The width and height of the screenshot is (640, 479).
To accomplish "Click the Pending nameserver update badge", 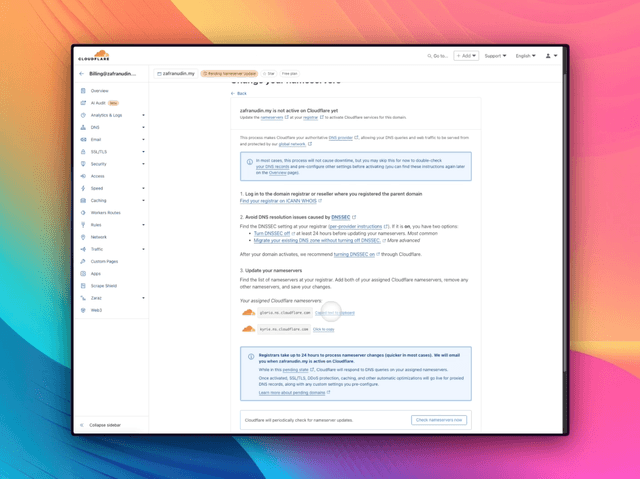I will pyautogui.click(x=229, y=74).
